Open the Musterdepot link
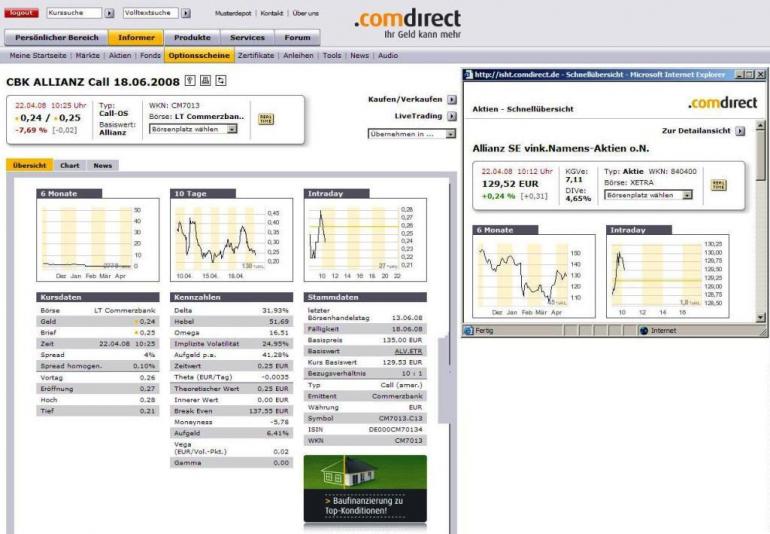 tap(233, 13)
